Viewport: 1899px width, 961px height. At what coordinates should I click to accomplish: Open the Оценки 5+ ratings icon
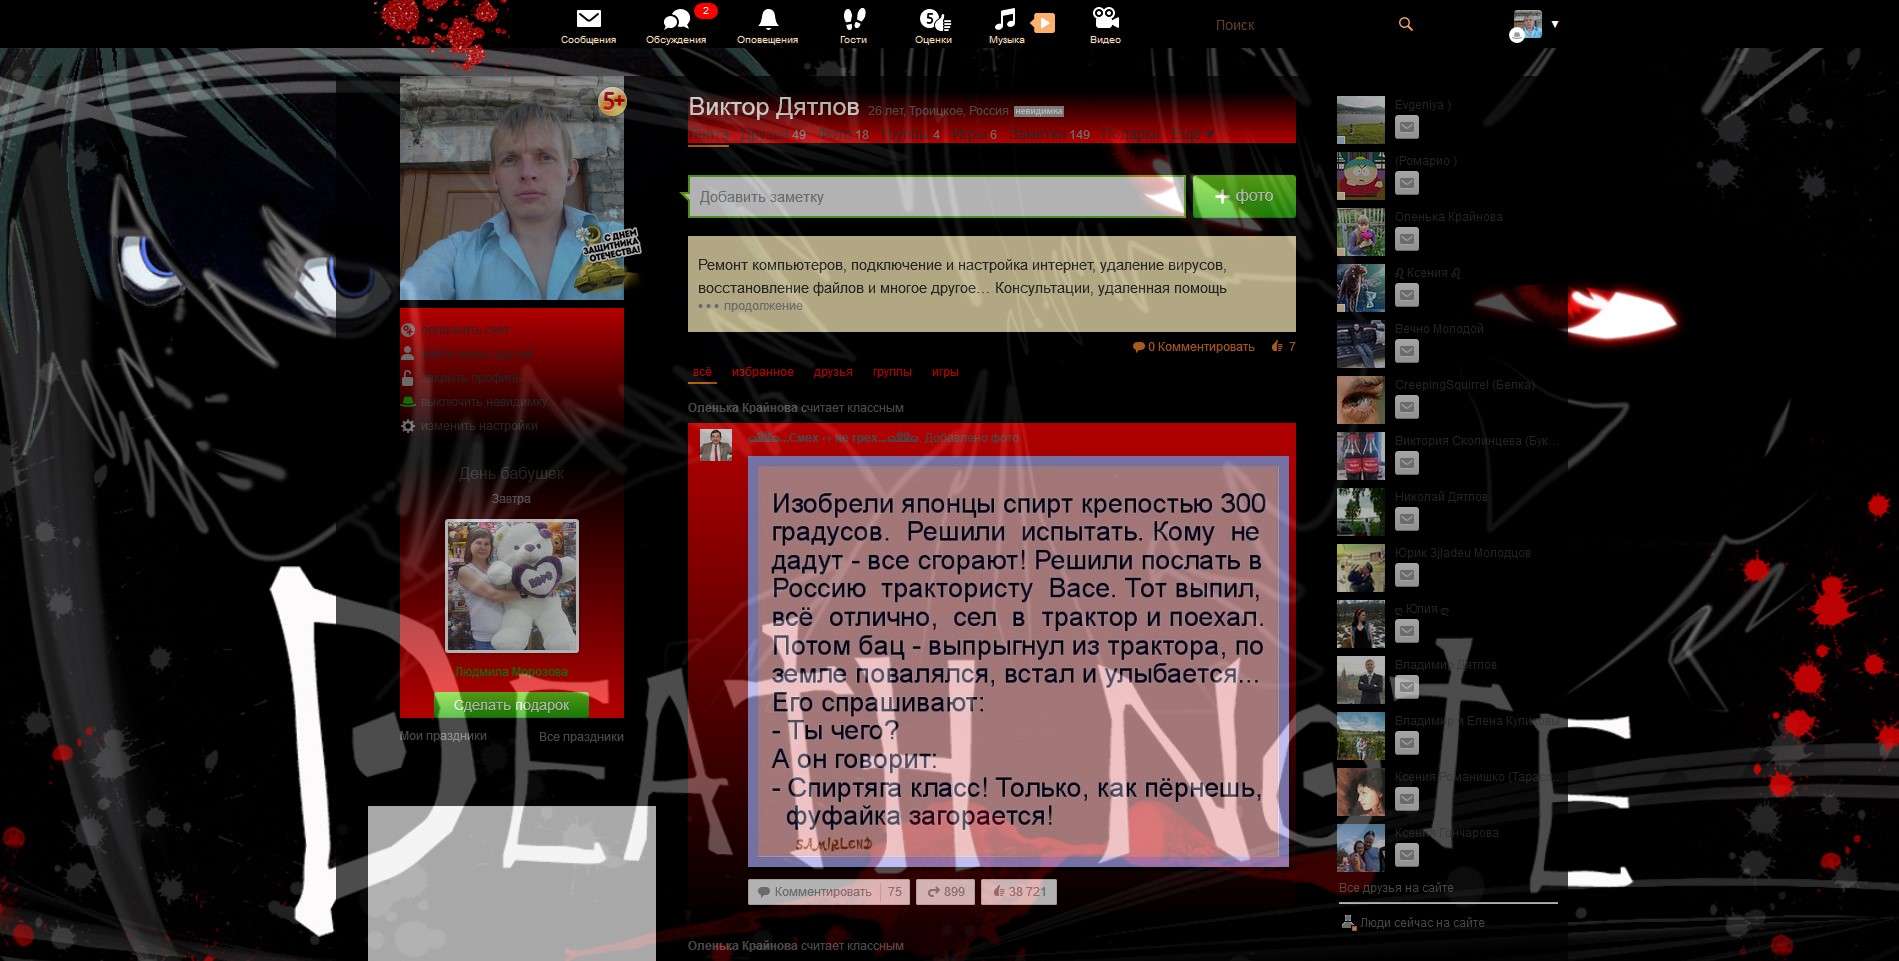point(932,18)
